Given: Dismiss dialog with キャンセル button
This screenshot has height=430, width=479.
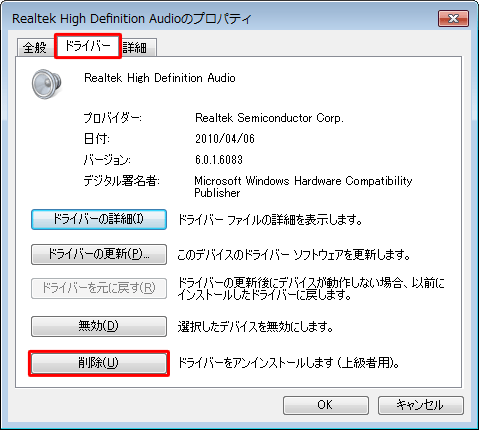Looking at the screenshot, I should tap(421, 405).
